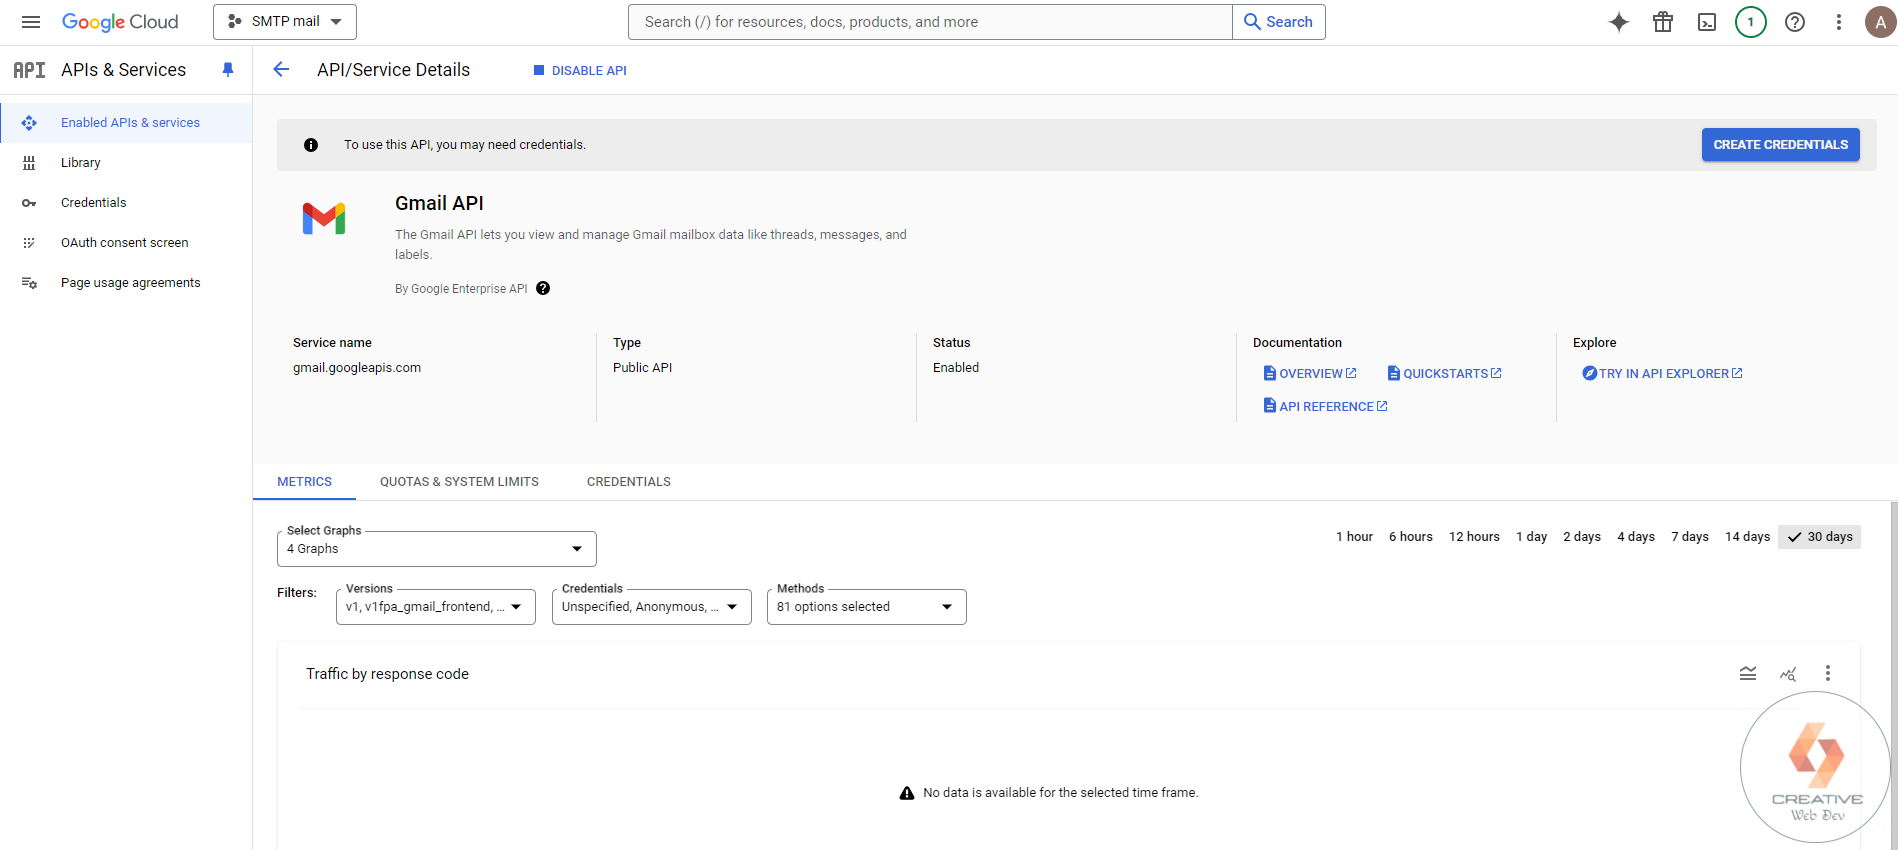Open Page usage agreements in sidebar
1898x850 pixels.
[126, 283]
